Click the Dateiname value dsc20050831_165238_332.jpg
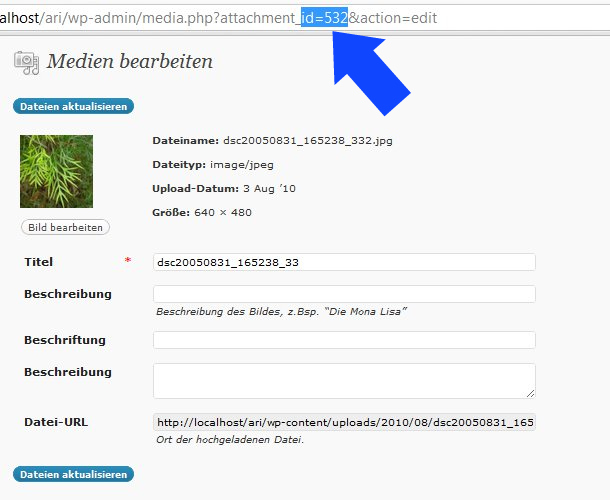This screenshot has width=610, height=500. click(307, 141)
